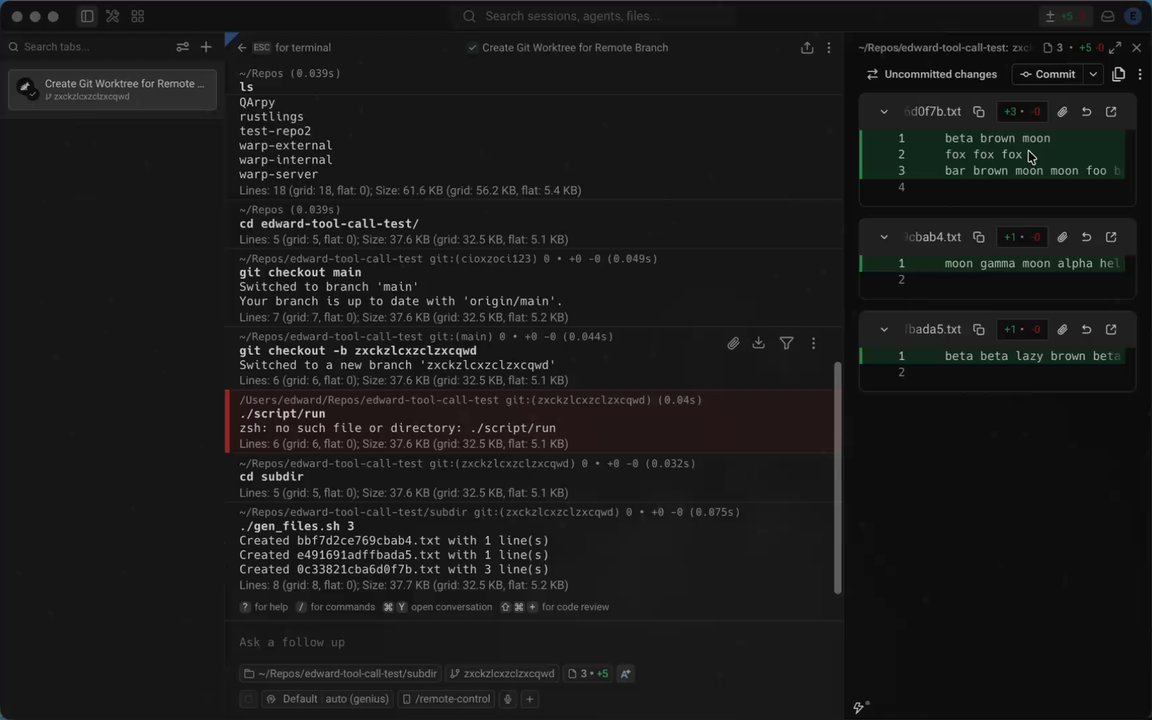Toggle the left sidebar panel
The image size is (1152, 720).
pyautogui.click(x=87, y=16)
